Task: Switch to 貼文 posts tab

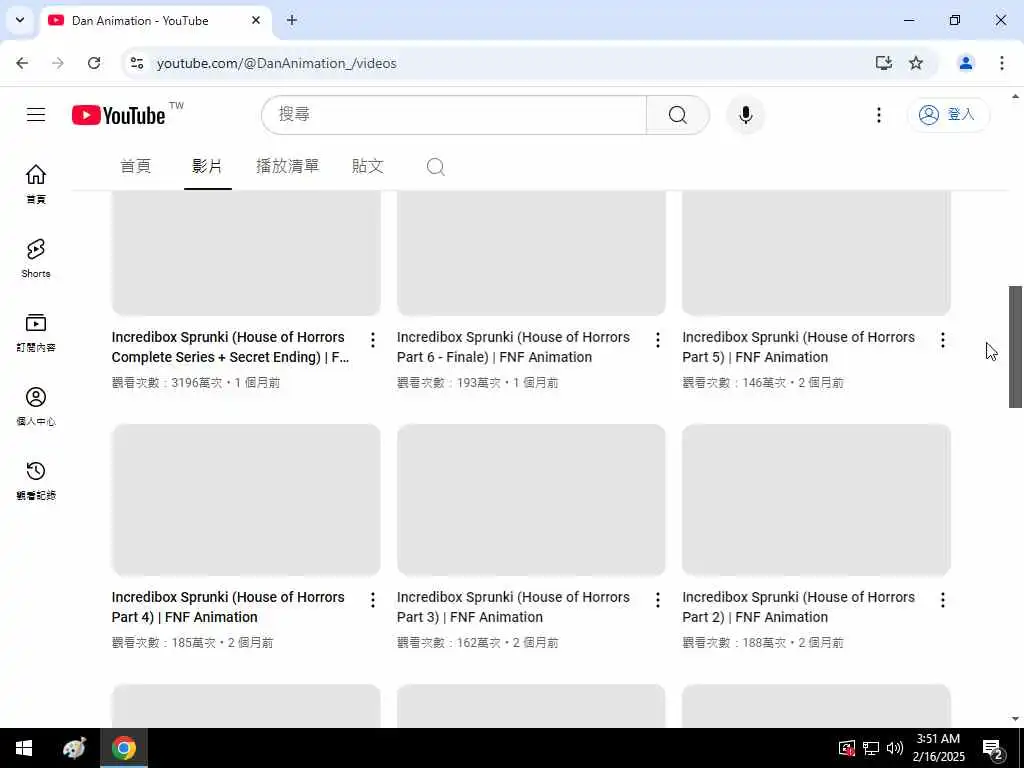Action: (367, 166)
